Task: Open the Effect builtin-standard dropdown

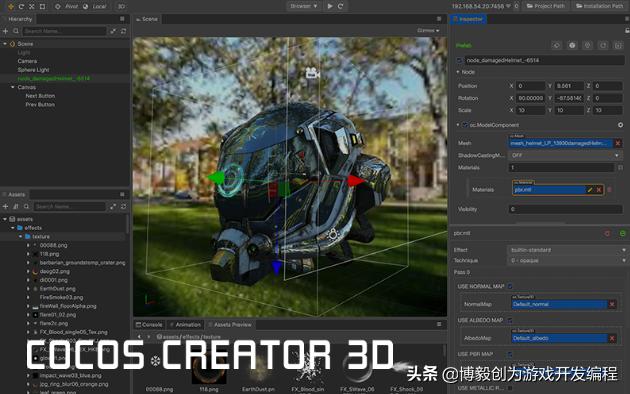Action: coord(567,250)
